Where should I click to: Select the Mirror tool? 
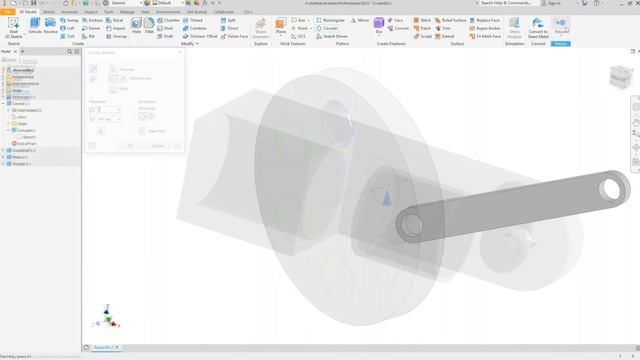click(360, 20)
